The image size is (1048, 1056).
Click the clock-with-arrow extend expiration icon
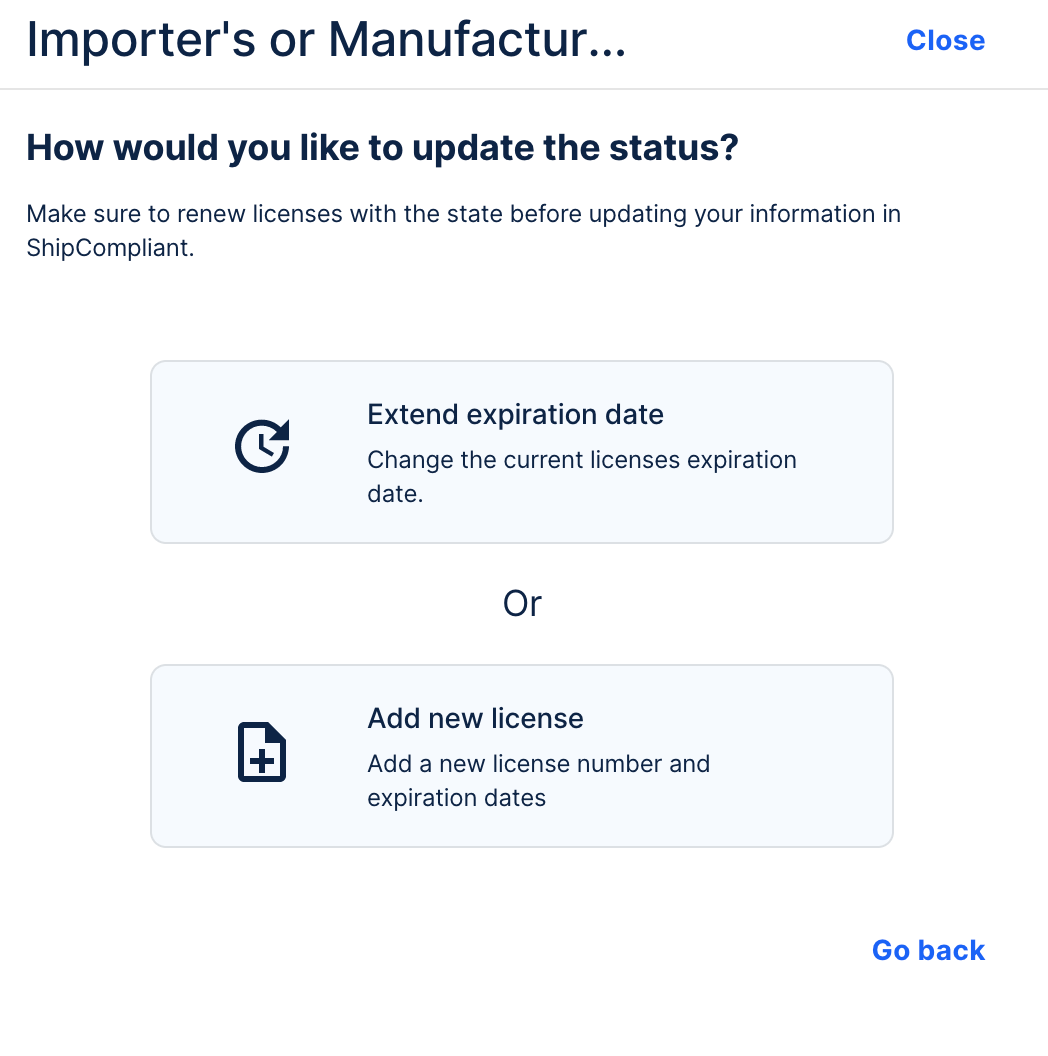pos(262,447)
